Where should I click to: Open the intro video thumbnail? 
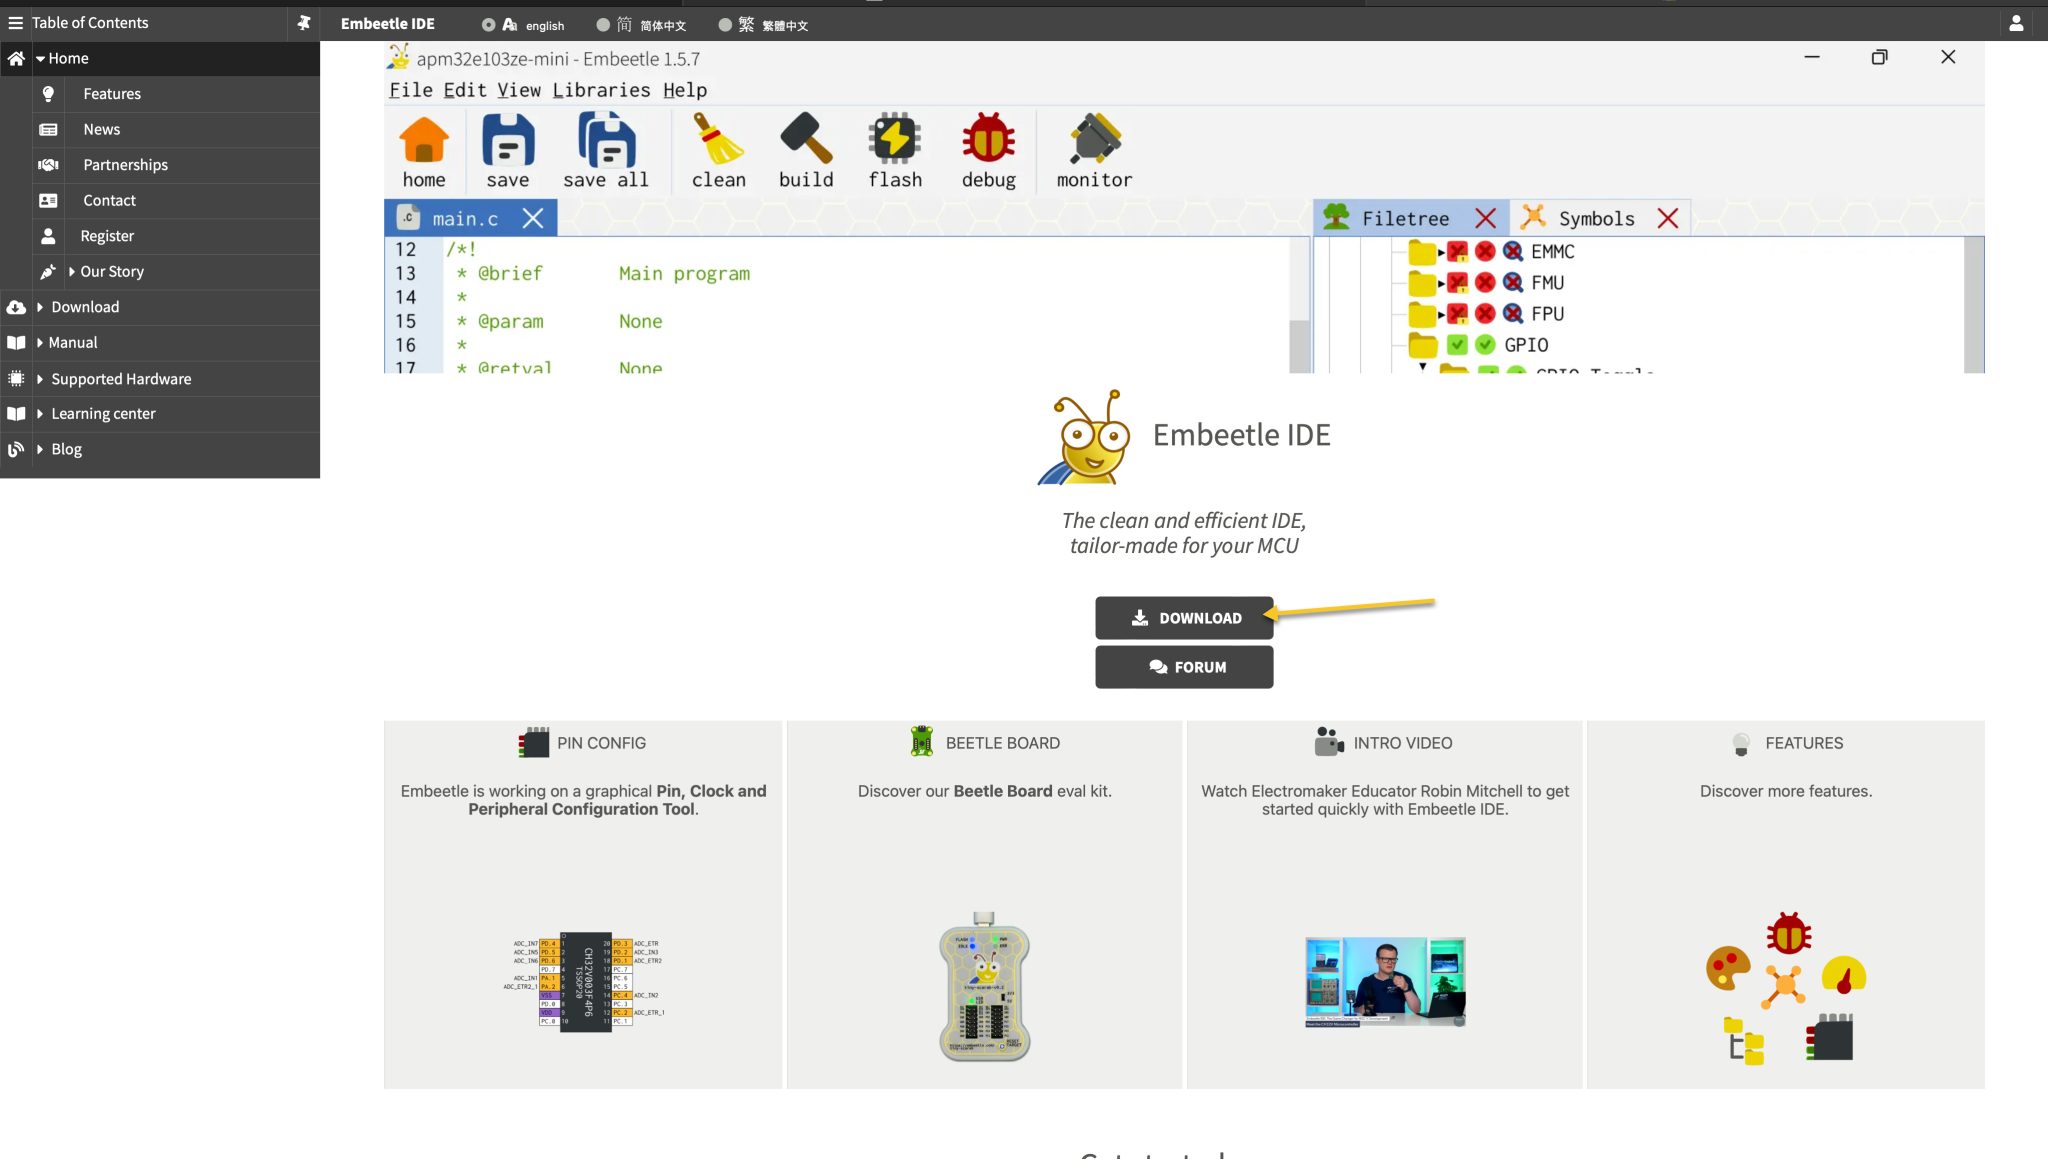click(1385, 981)
